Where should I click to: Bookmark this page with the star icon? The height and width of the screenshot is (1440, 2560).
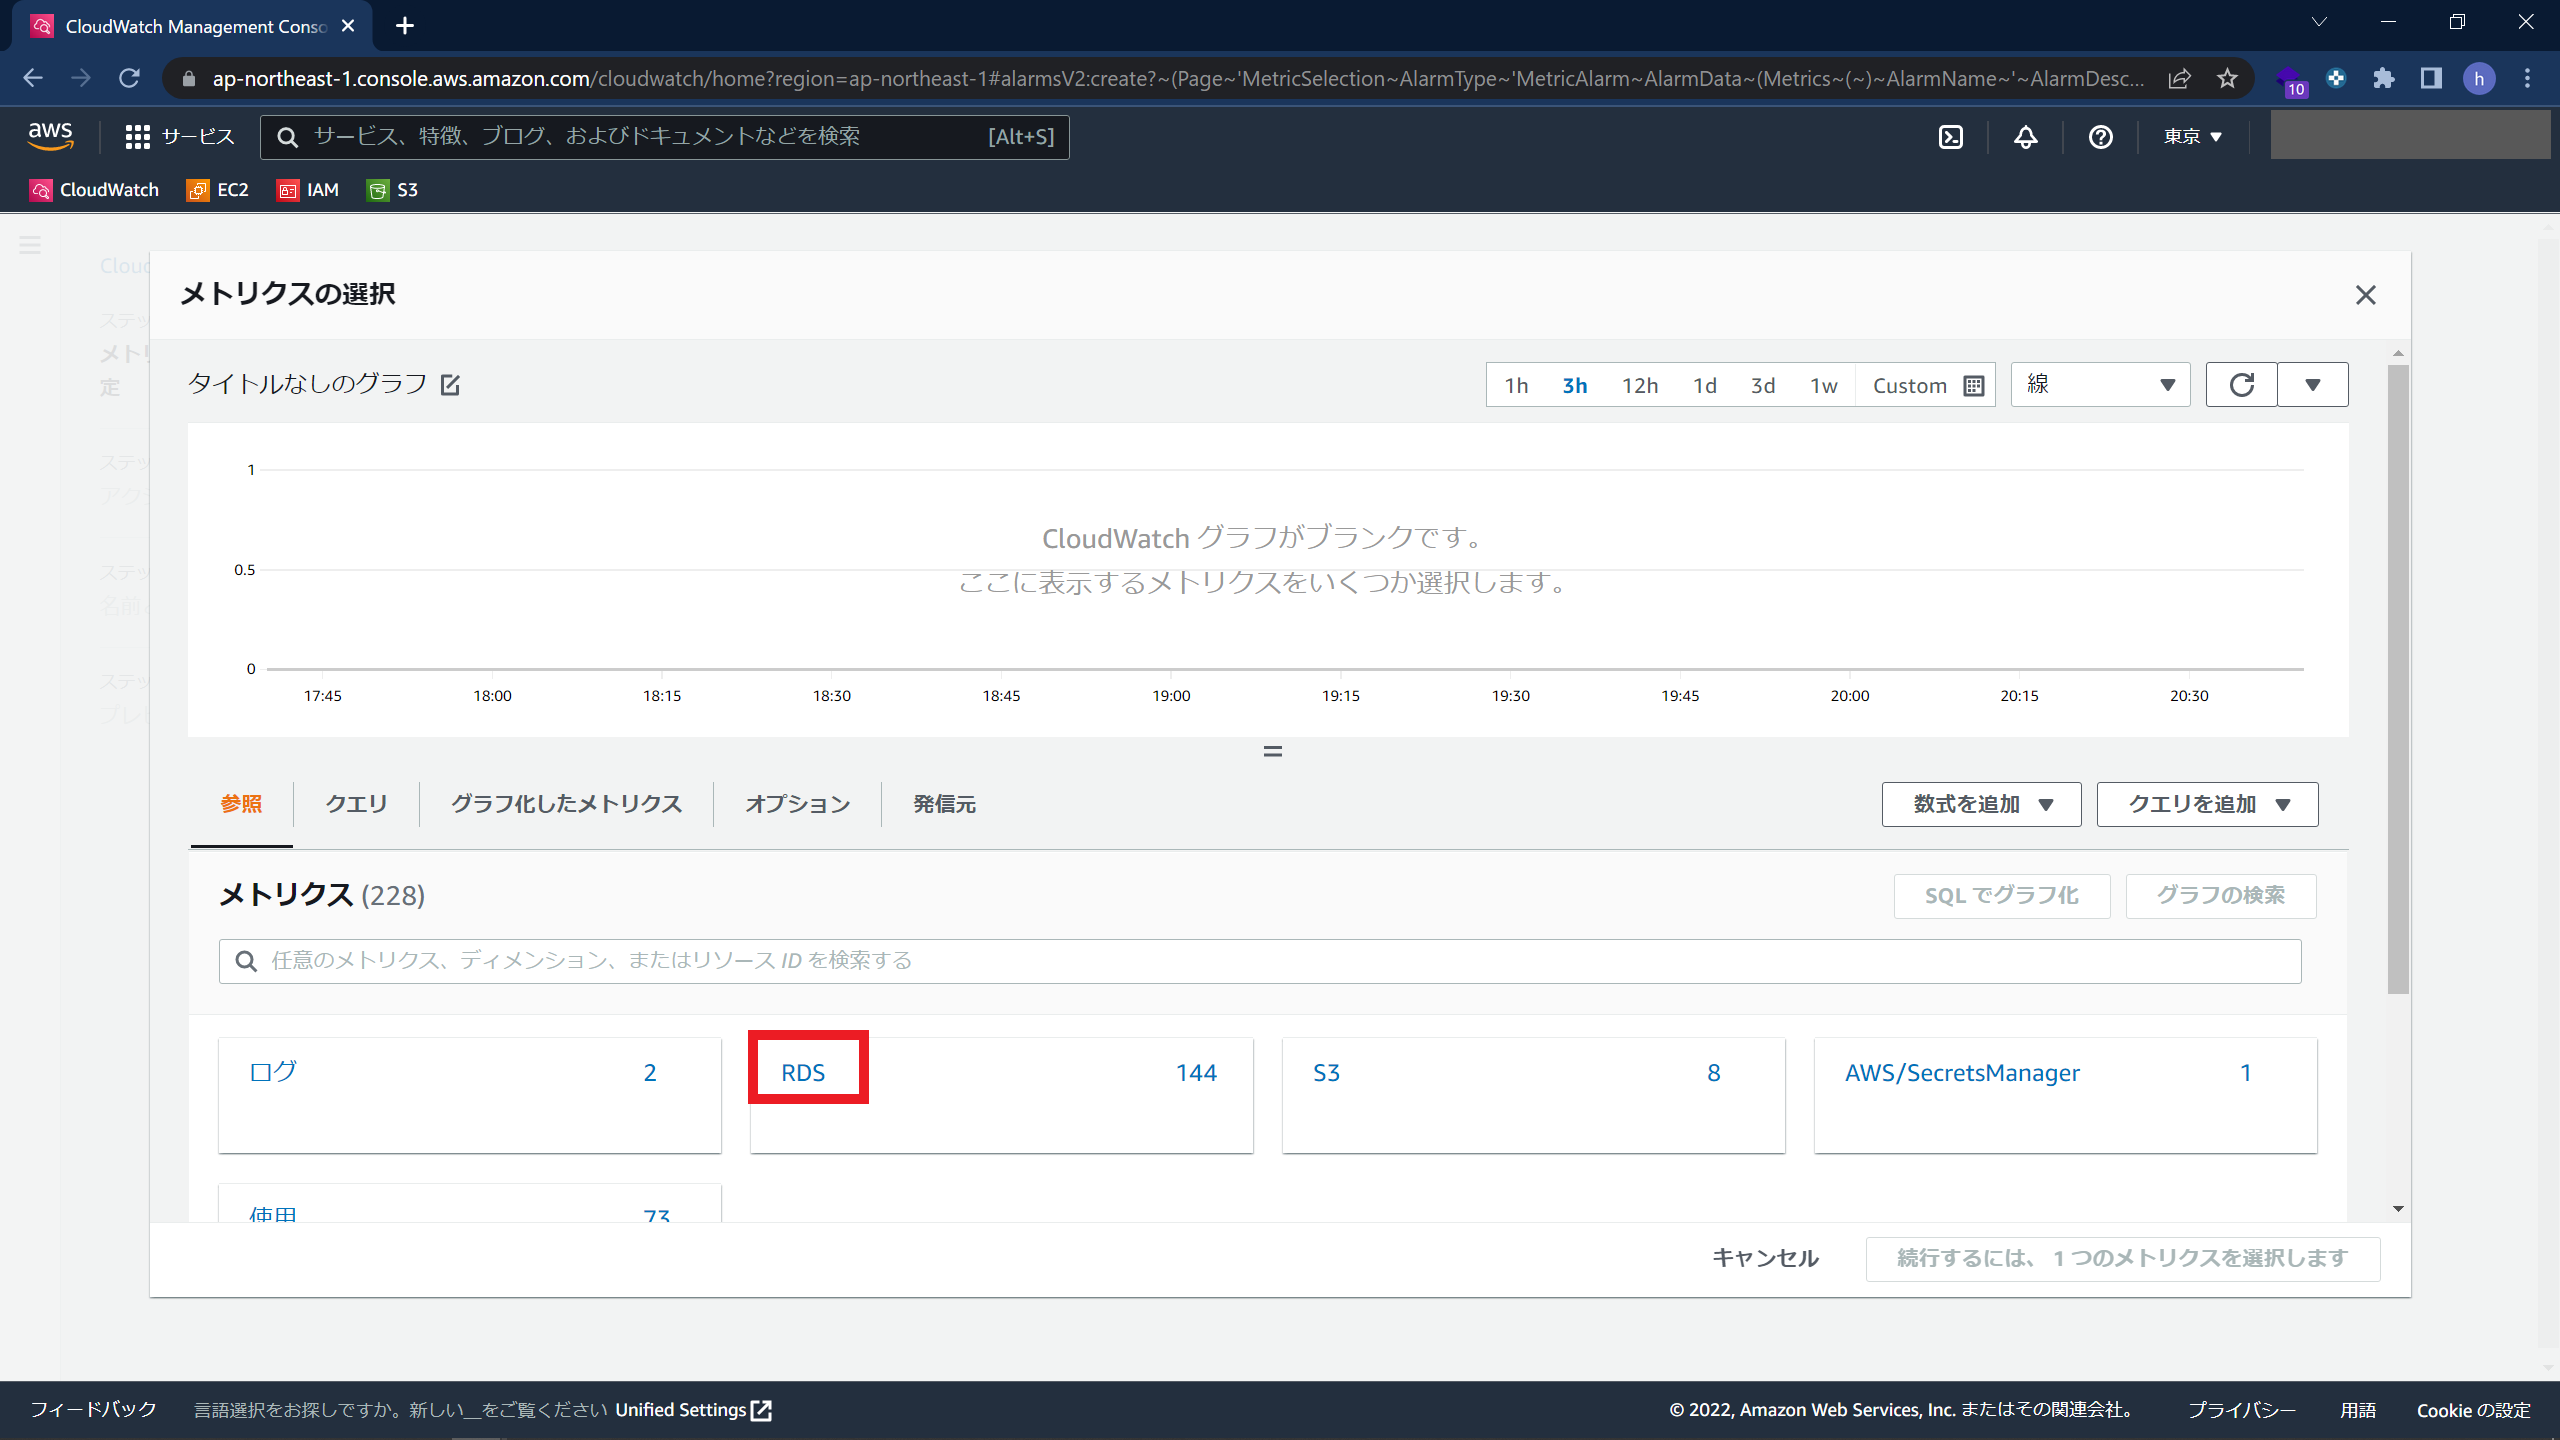[x=2227, y=78]
